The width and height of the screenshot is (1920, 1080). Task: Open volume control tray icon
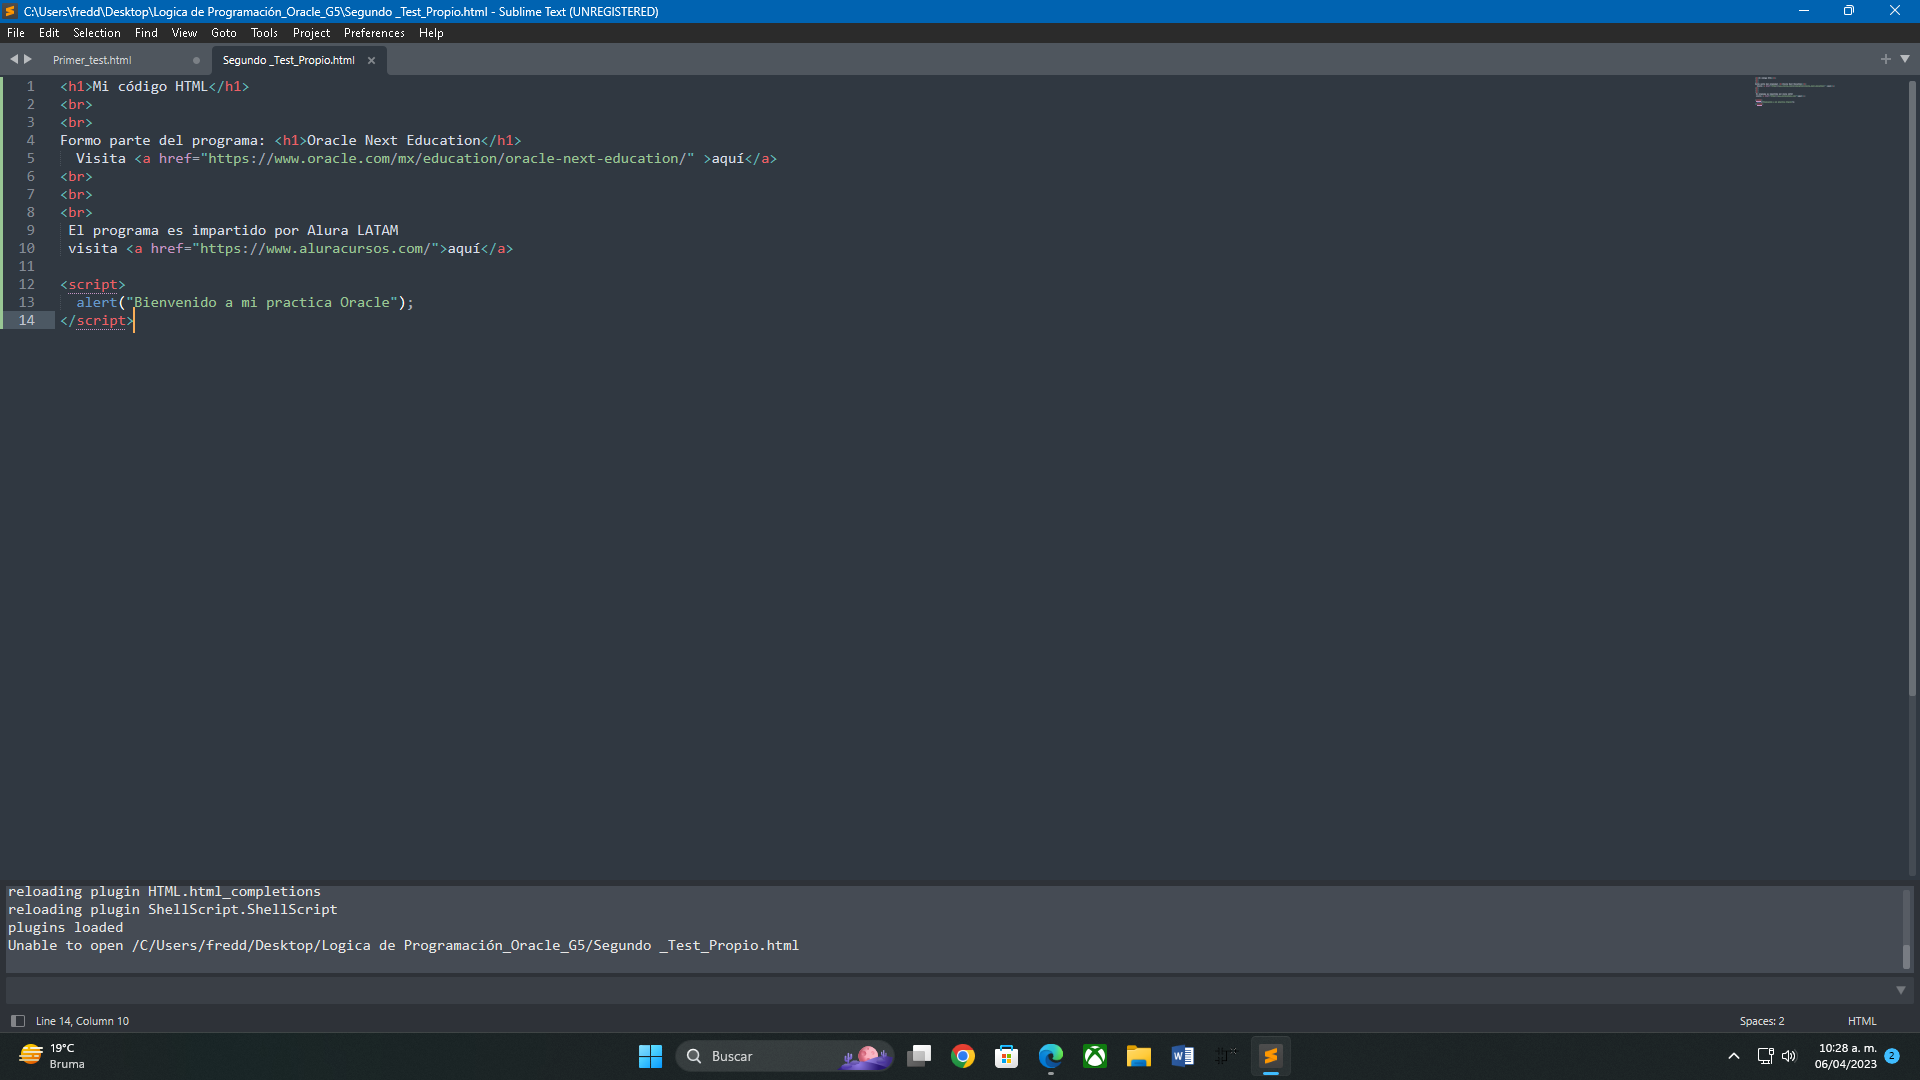coord(1789,1056)
